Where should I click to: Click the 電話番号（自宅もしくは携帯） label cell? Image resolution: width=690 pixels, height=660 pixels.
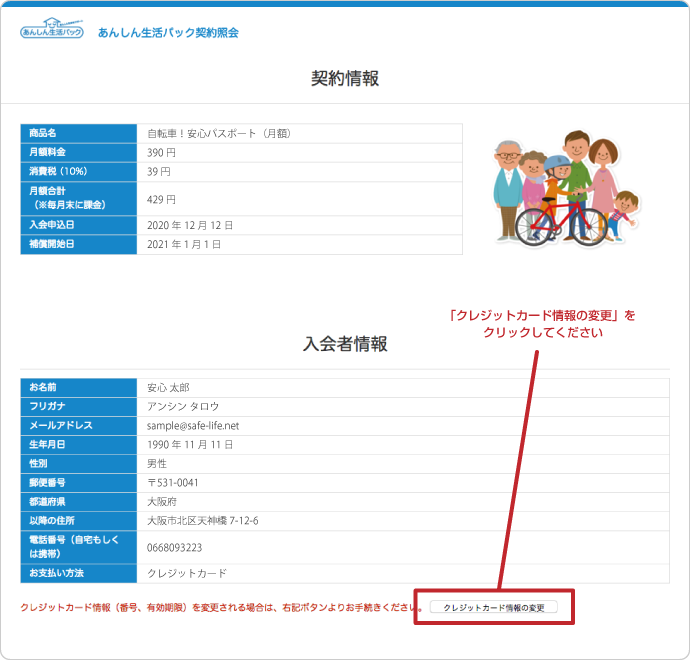(x=79, y=547)
